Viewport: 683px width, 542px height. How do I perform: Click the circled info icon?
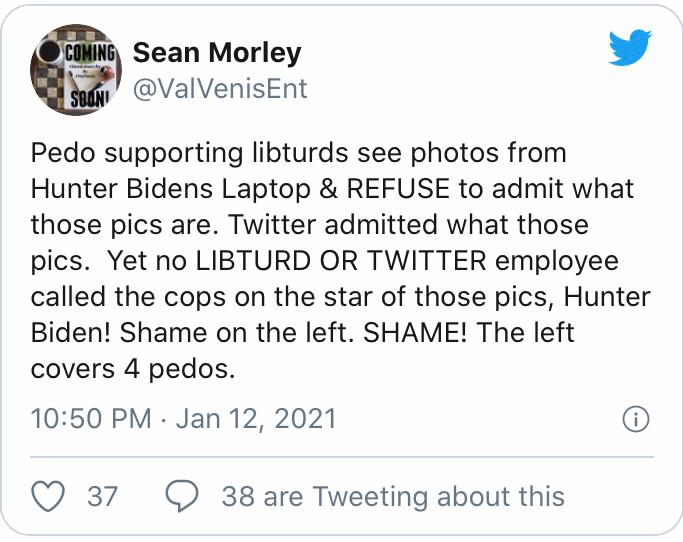(636, 419)
